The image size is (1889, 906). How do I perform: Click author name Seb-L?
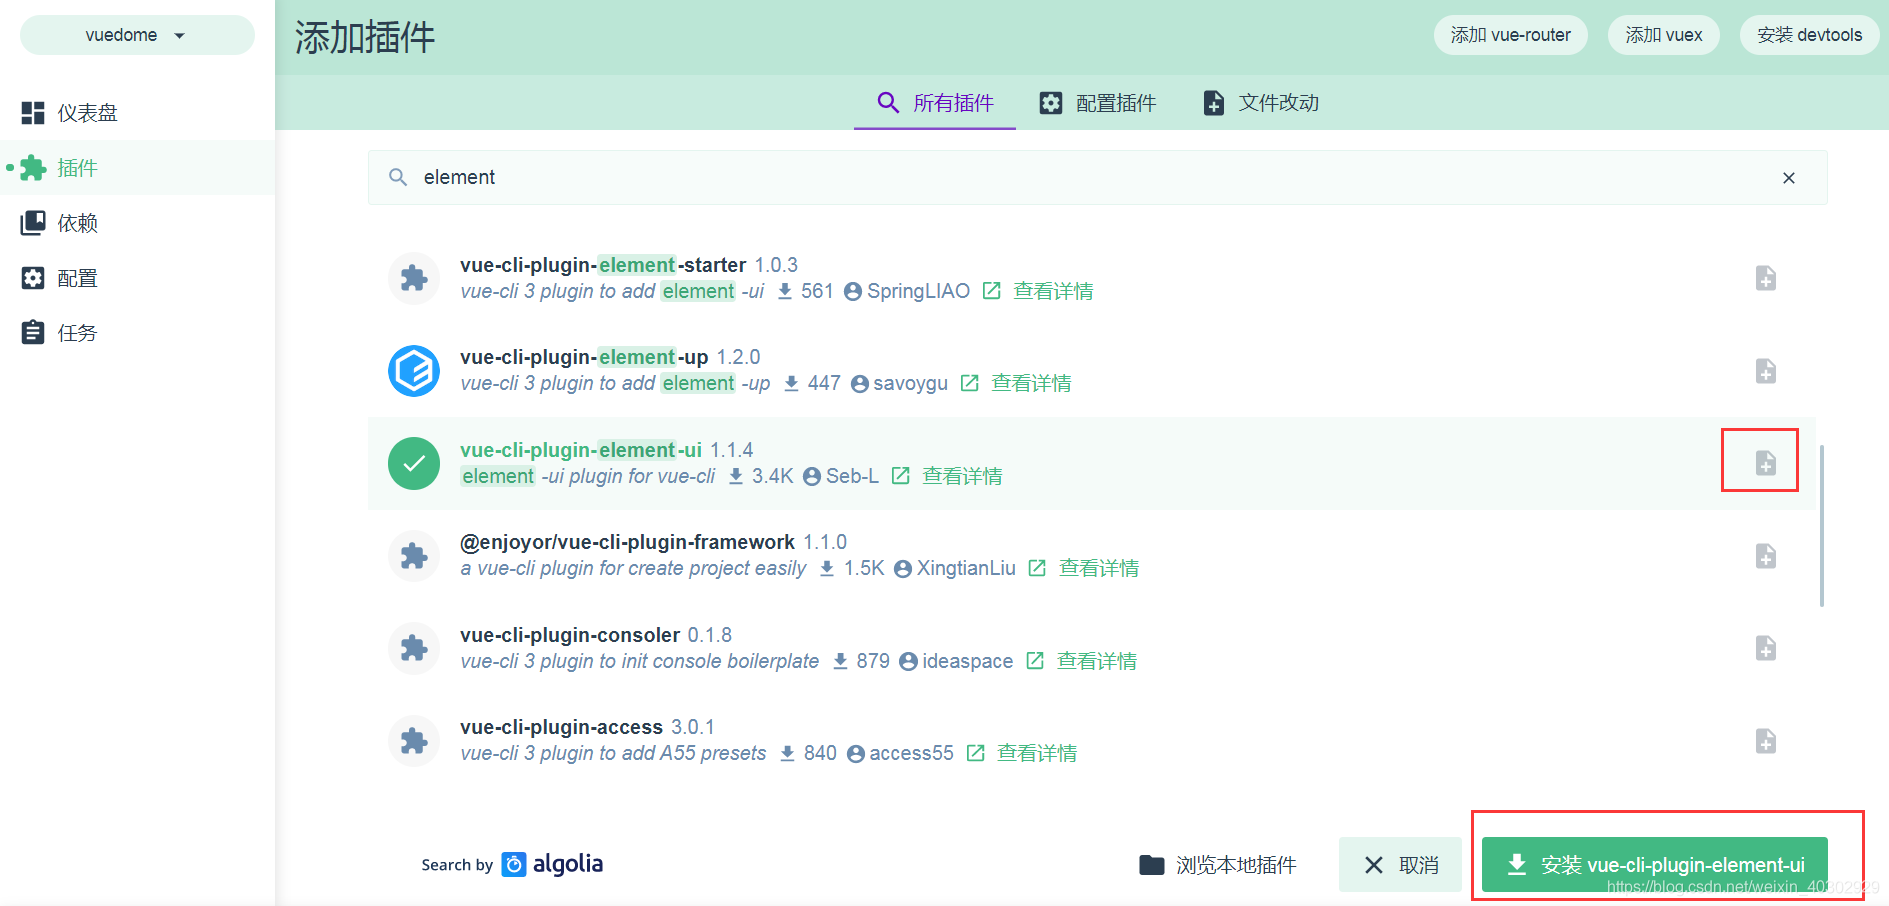[x=852, y=476]
